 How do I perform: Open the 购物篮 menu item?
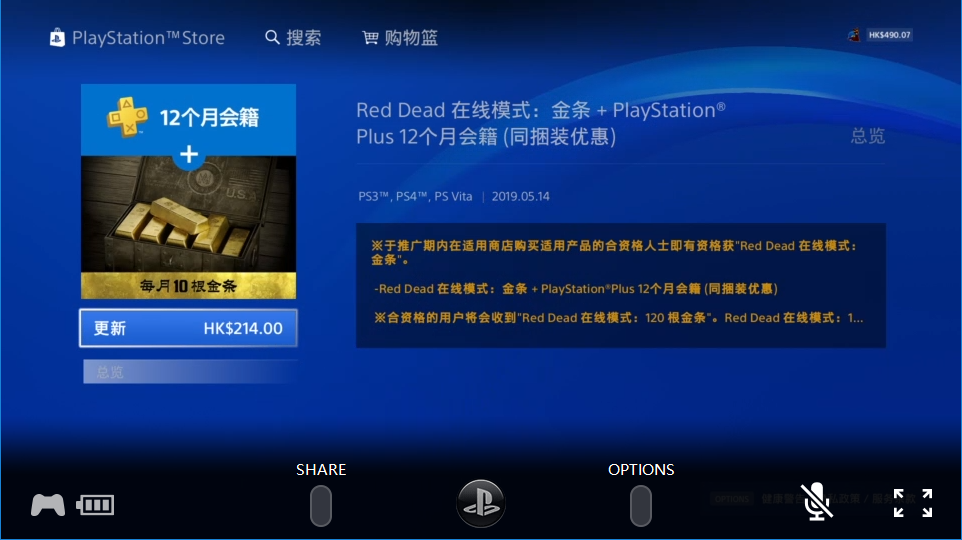(411, 38)
